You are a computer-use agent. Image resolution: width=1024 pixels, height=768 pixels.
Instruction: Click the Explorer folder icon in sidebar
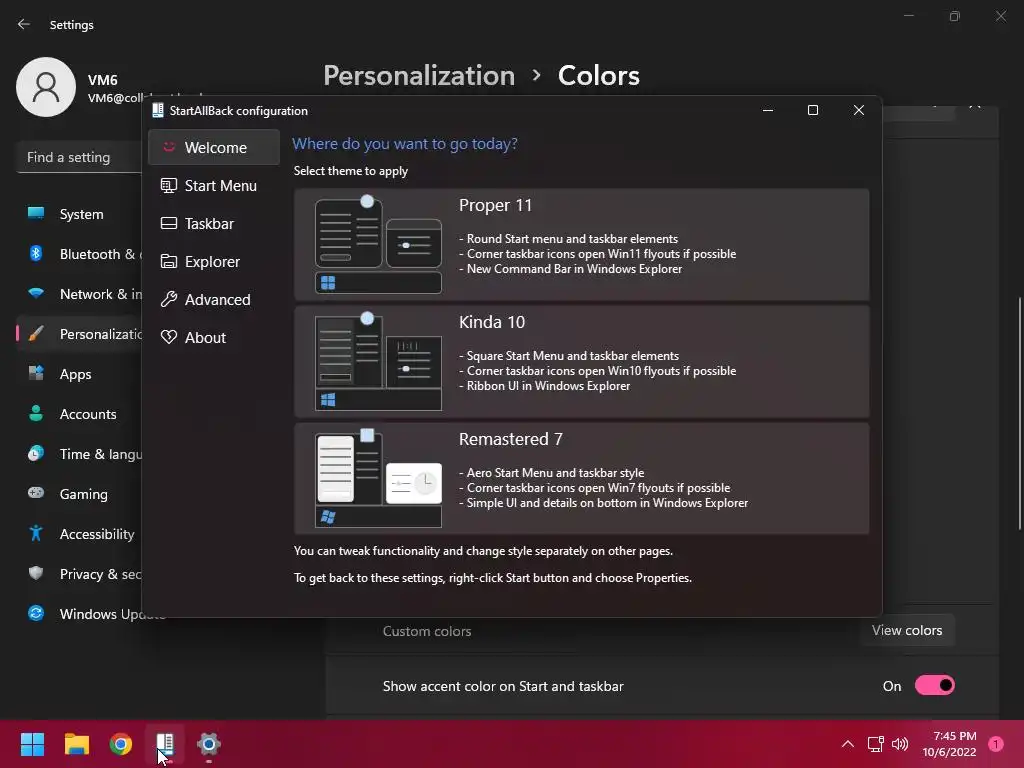coord(168,261)
